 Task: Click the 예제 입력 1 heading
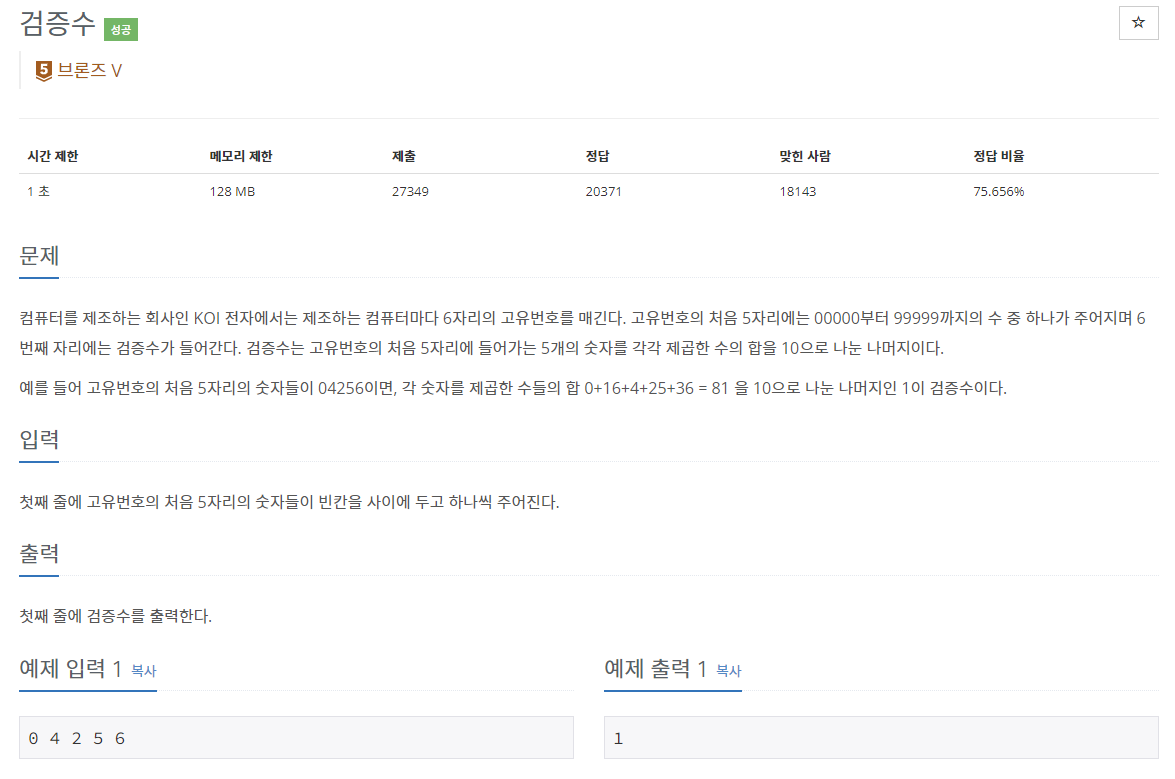pyautogui.click(x=70, y=668)
